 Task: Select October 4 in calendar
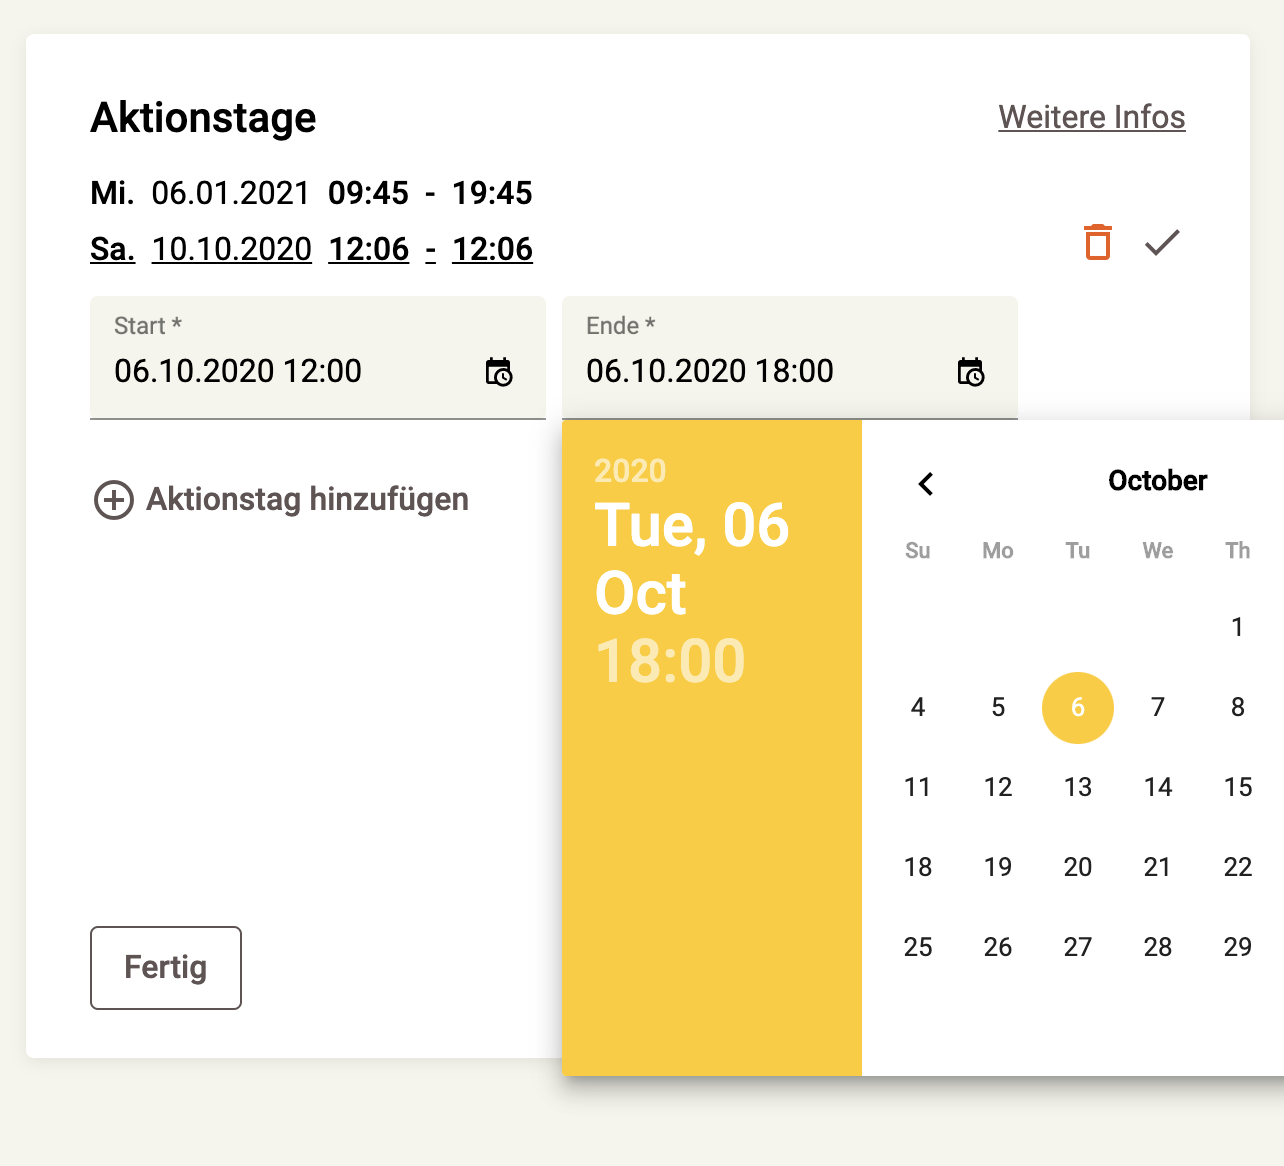[918, 707]
